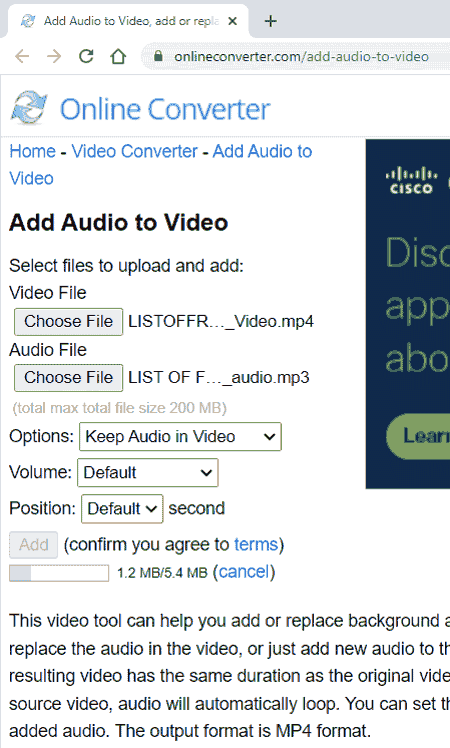
Task: Reload the page with refresh icon
Action: pos(86,56)
